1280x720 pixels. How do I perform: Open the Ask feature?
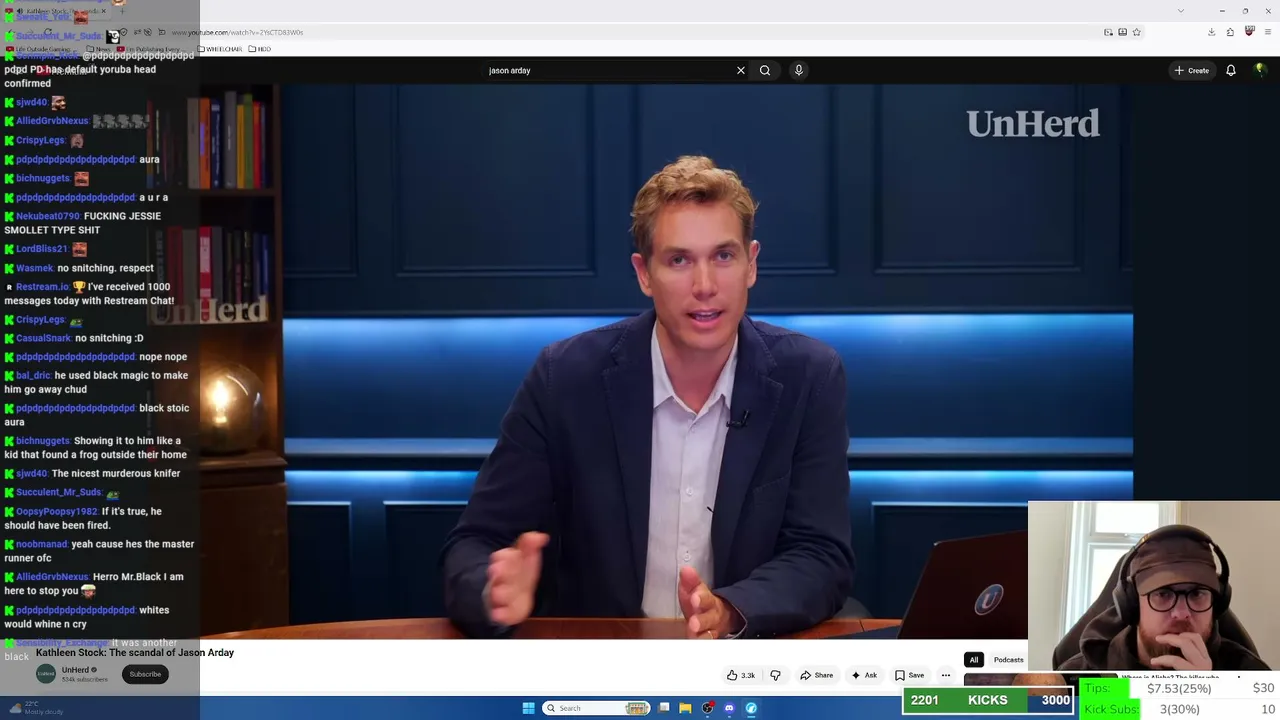click(x=864, y=675)
